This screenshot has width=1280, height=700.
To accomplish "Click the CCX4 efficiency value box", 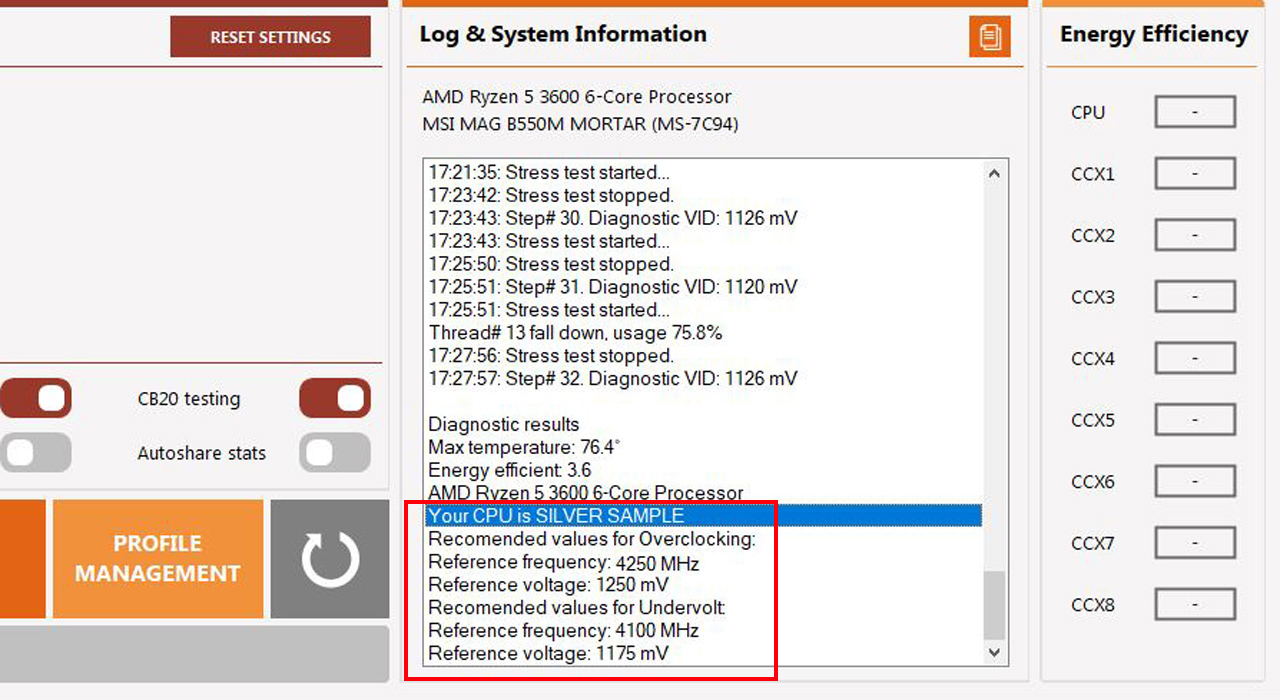I will pos(1195,358).
